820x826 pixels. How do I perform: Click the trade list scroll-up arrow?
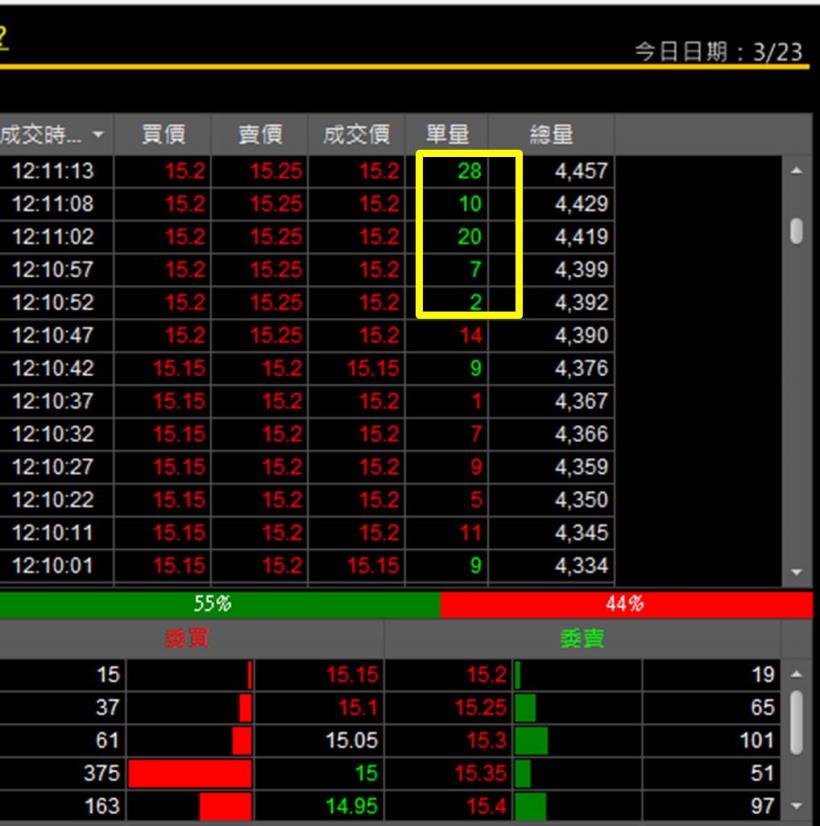pos(796,170)
